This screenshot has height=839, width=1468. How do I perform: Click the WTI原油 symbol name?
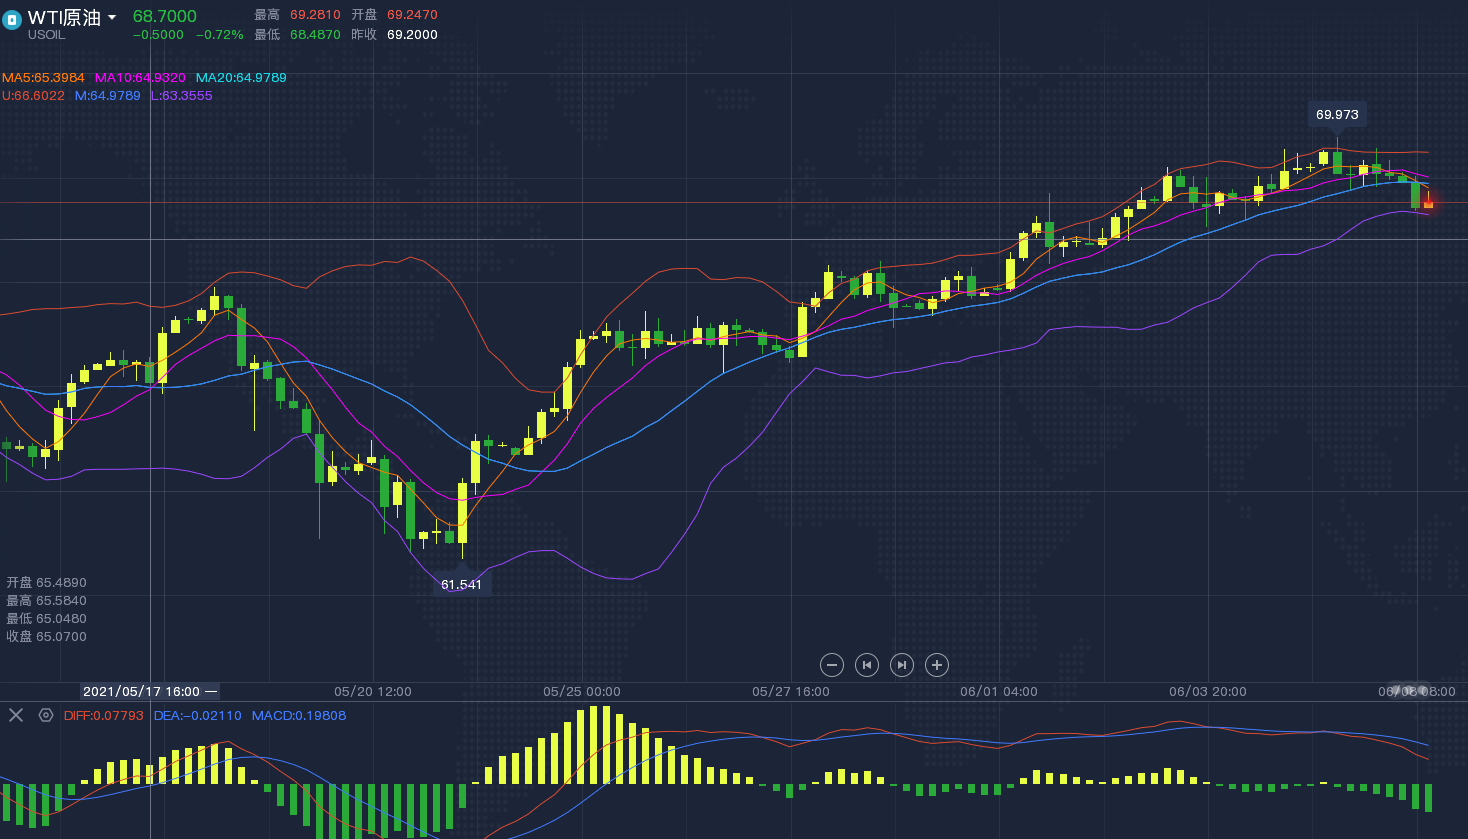(x=64, y=18)
